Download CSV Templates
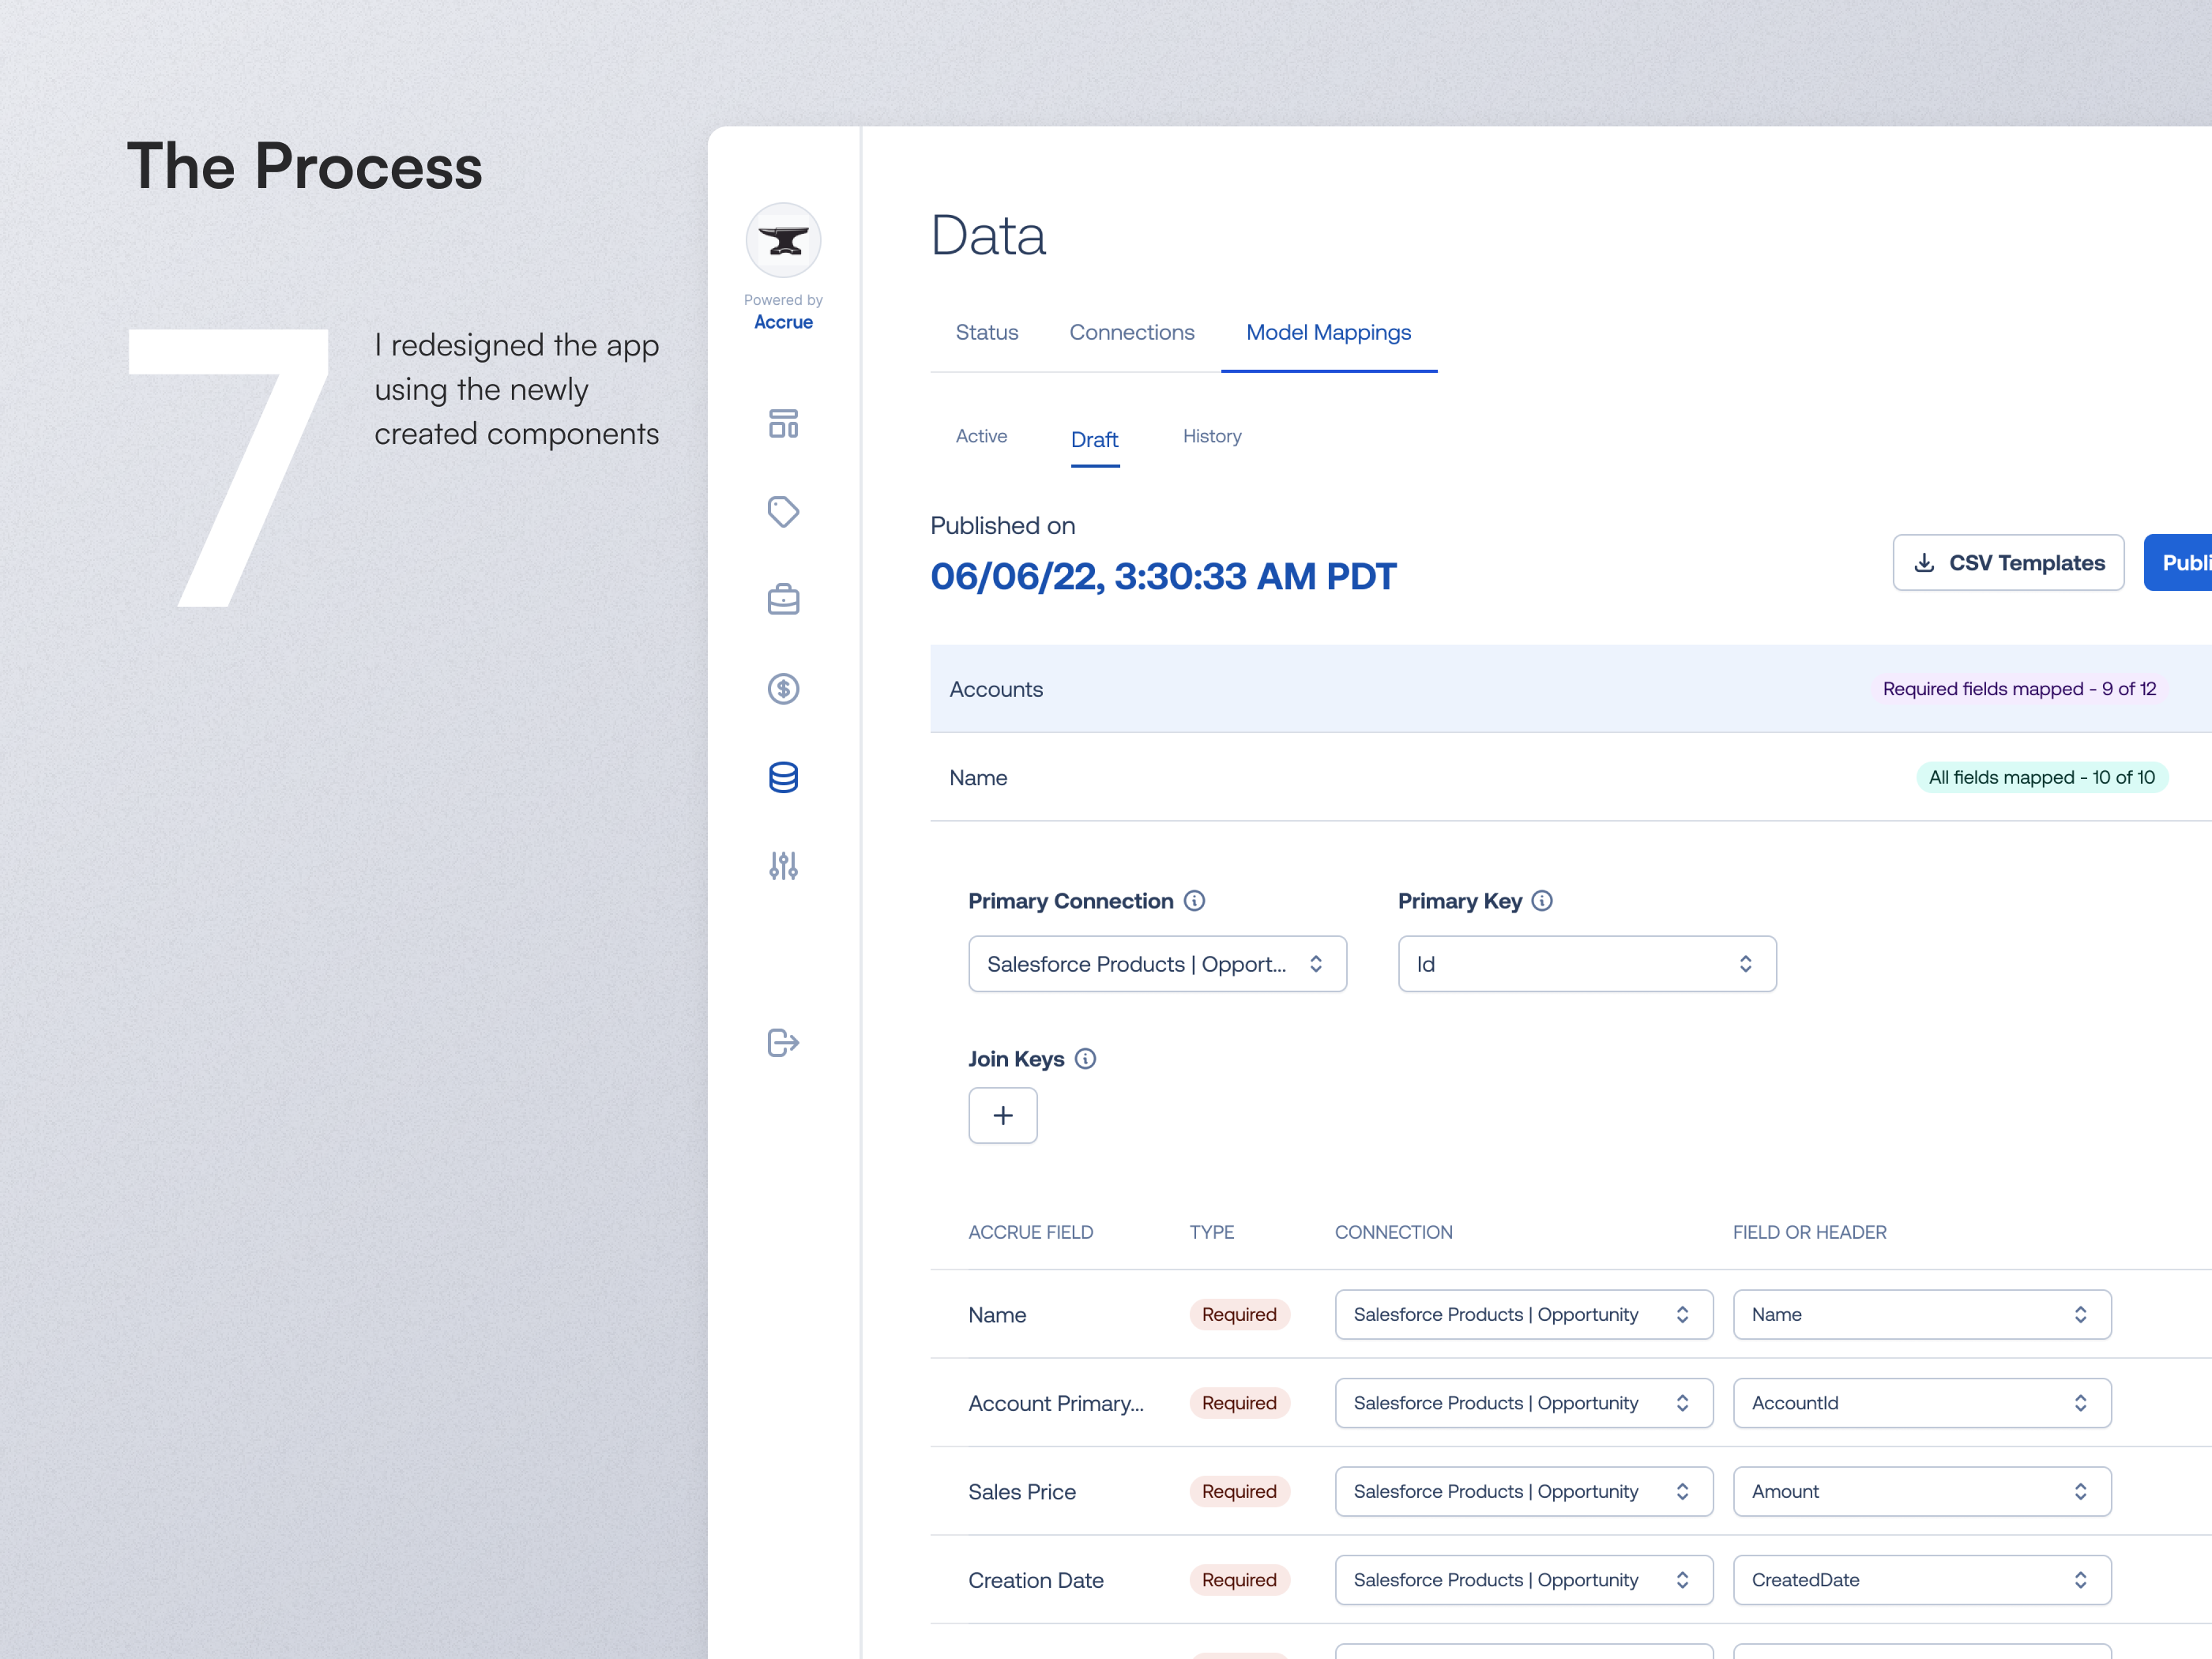The image size is (2212, 1659). click(x=2008, y=562)
